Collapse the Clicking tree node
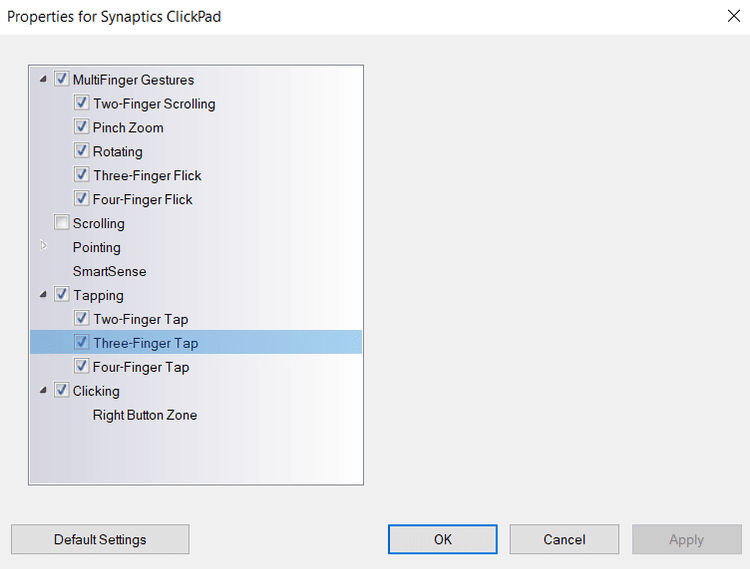 [43, 390]
